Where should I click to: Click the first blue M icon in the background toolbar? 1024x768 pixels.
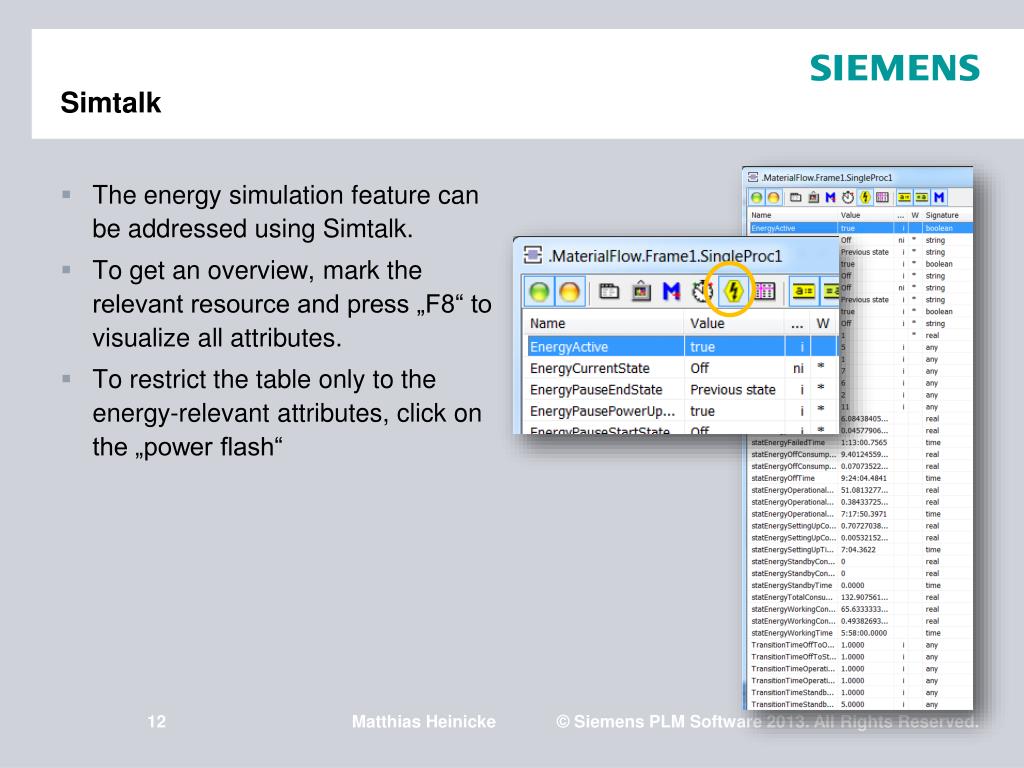[830, 197]
